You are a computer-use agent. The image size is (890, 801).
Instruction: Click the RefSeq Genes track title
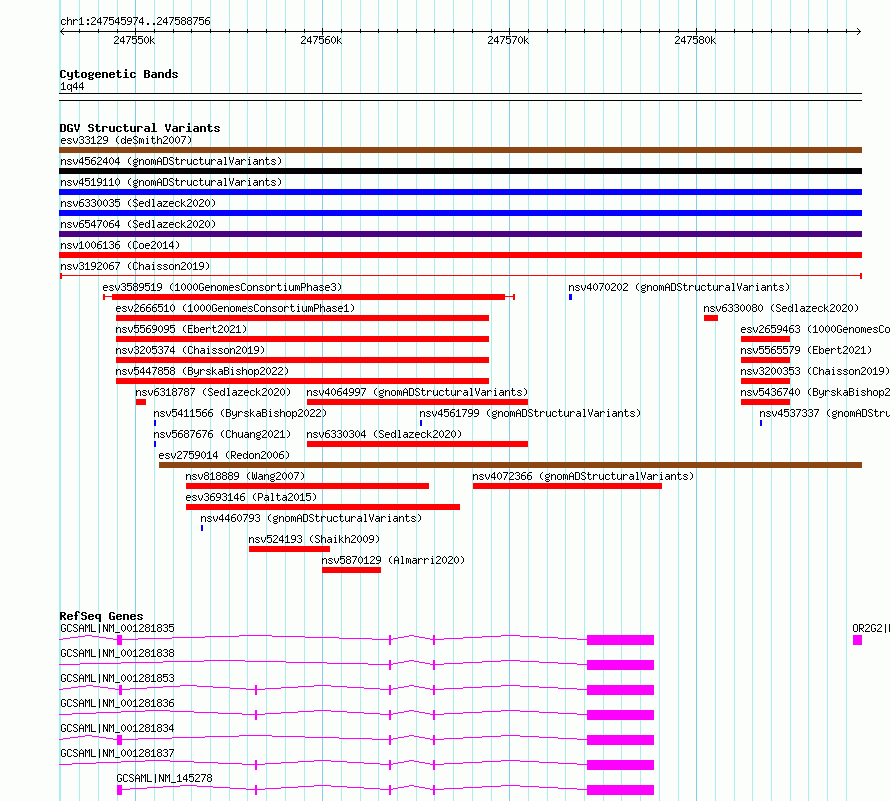(101, 616)
